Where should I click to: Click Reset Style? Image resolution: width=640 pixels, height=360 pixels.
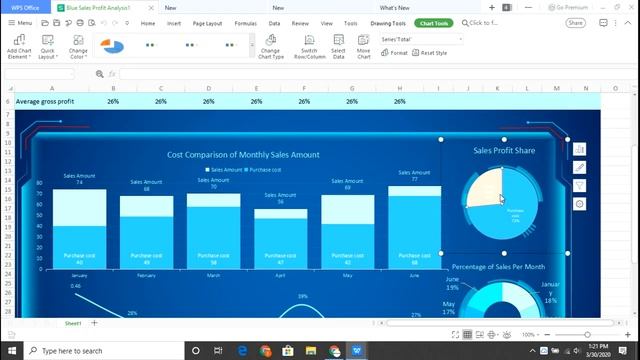point(429,53)
